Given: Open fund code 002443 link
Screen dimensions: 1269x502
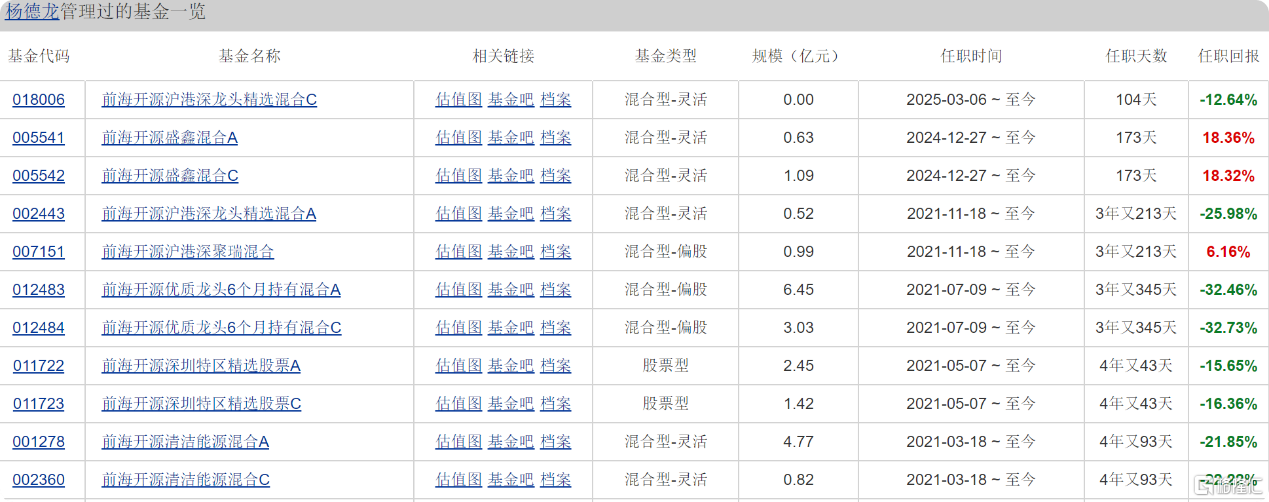Looking at the screenshot, I should [39, 214].
